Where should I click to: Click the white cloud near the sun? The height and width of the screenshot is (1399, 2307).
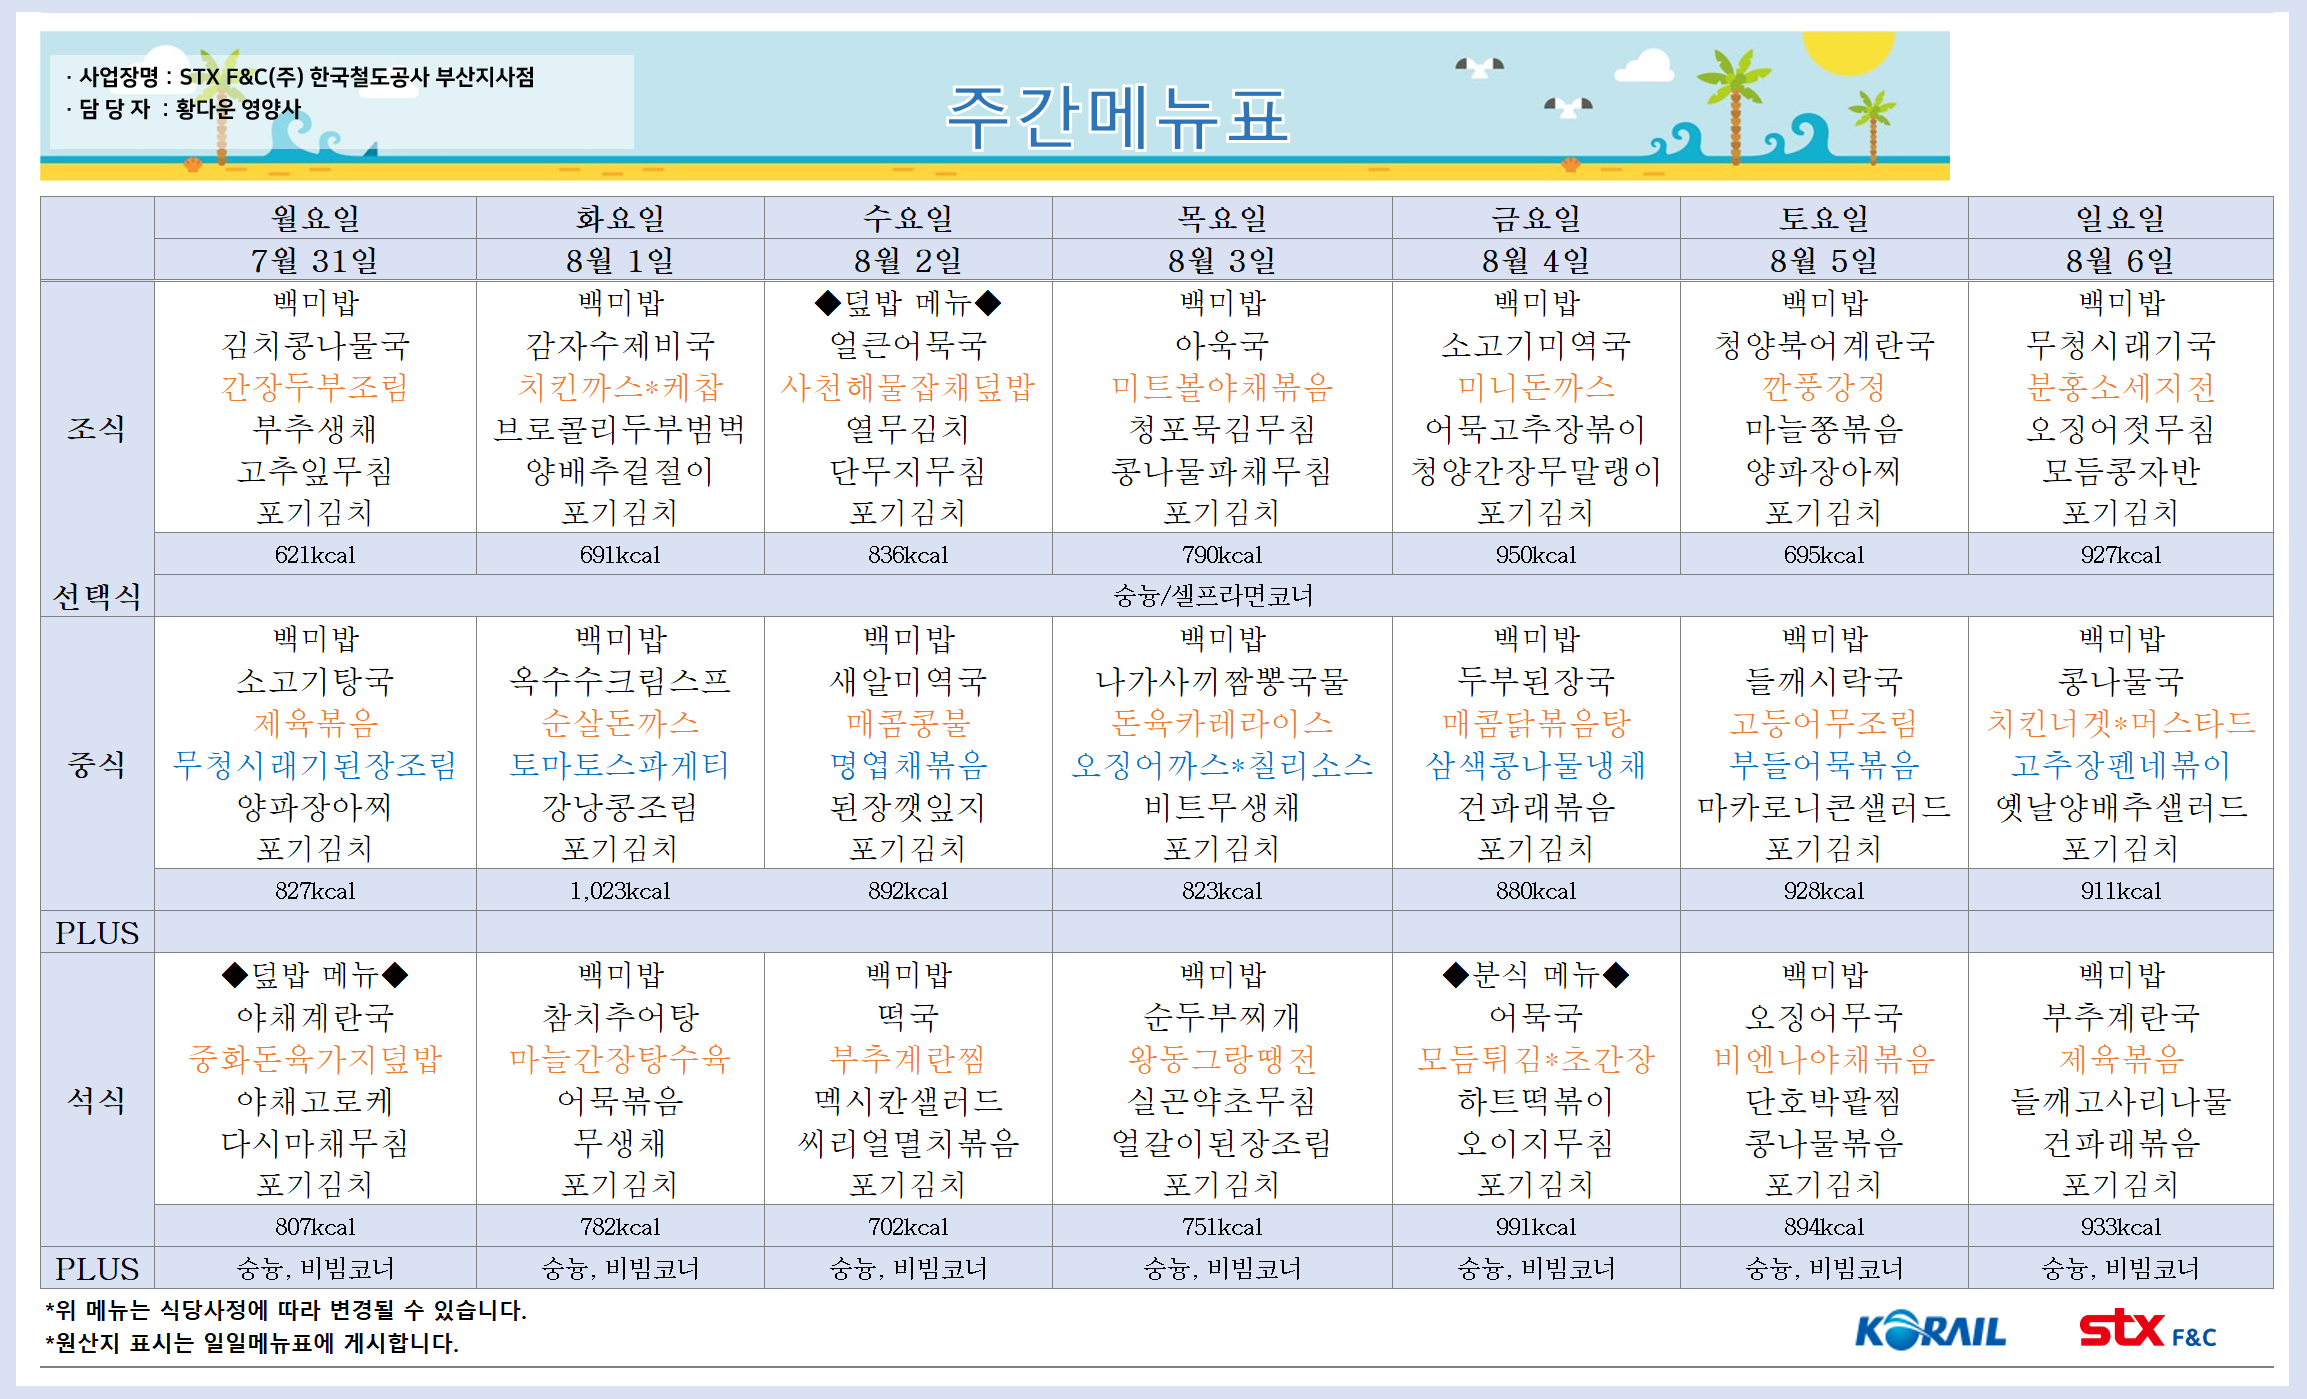(1644, 66)
